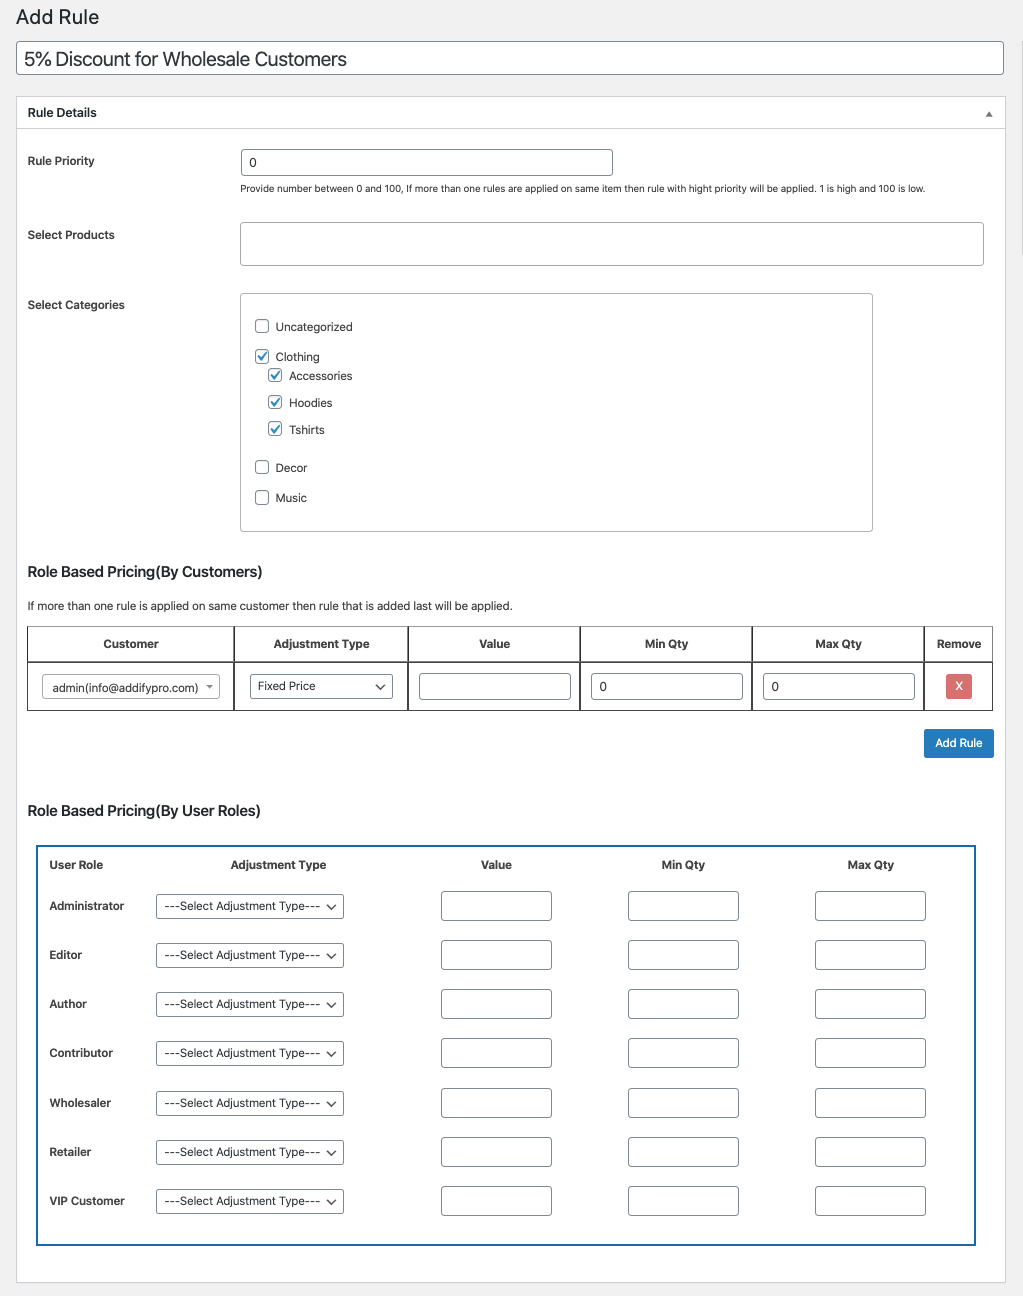Enable the Music category
Screen dimensions: 1023x1296
coord(262,497)
